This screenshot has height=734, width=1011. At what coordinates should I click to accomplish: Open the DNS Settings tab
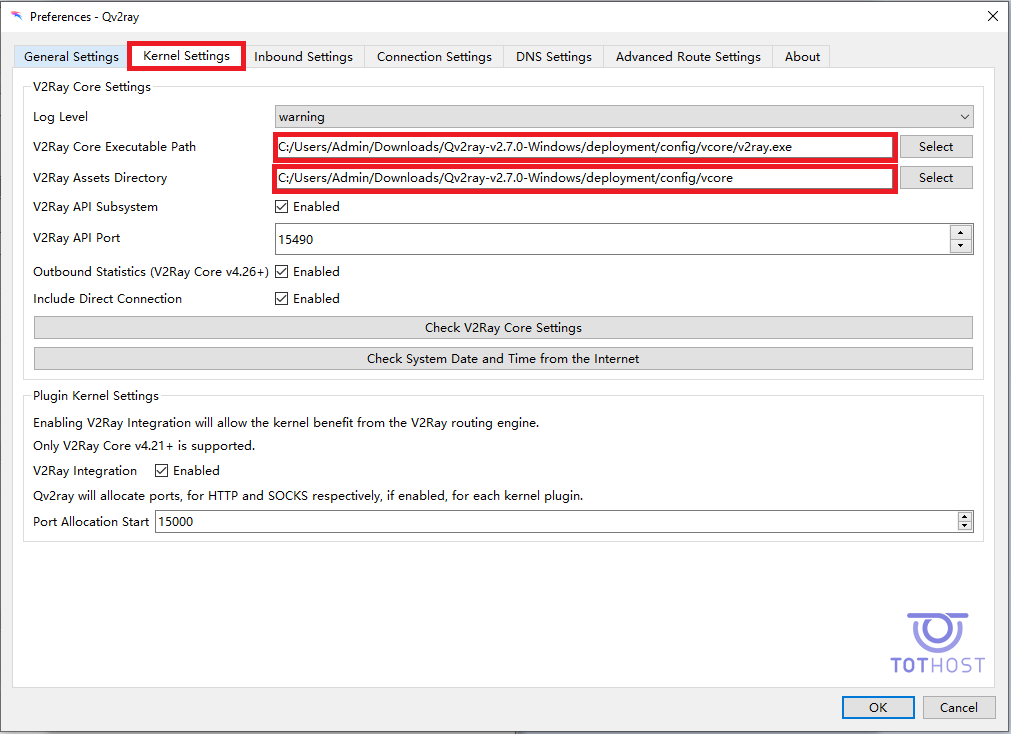click(x=553, y=57)
